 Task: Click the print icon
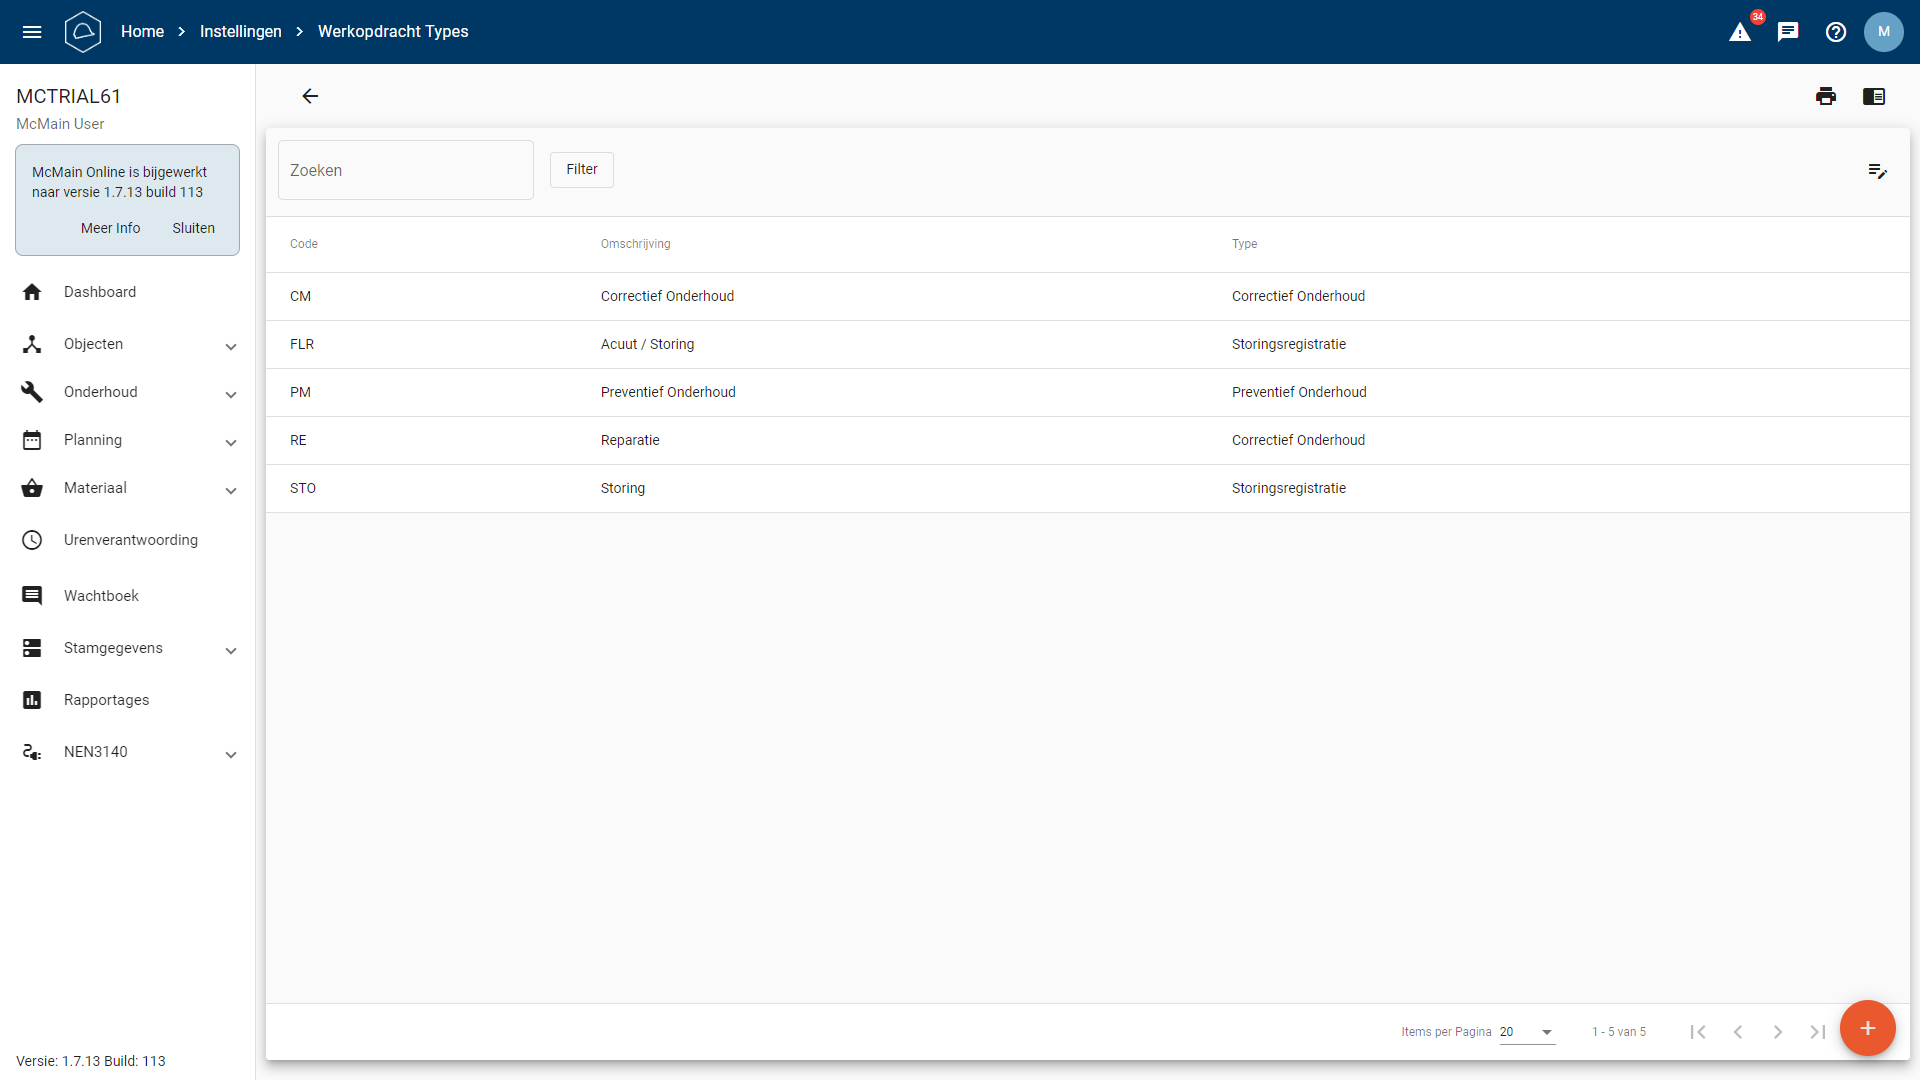pyautogui.click(x=1826, y=96)
